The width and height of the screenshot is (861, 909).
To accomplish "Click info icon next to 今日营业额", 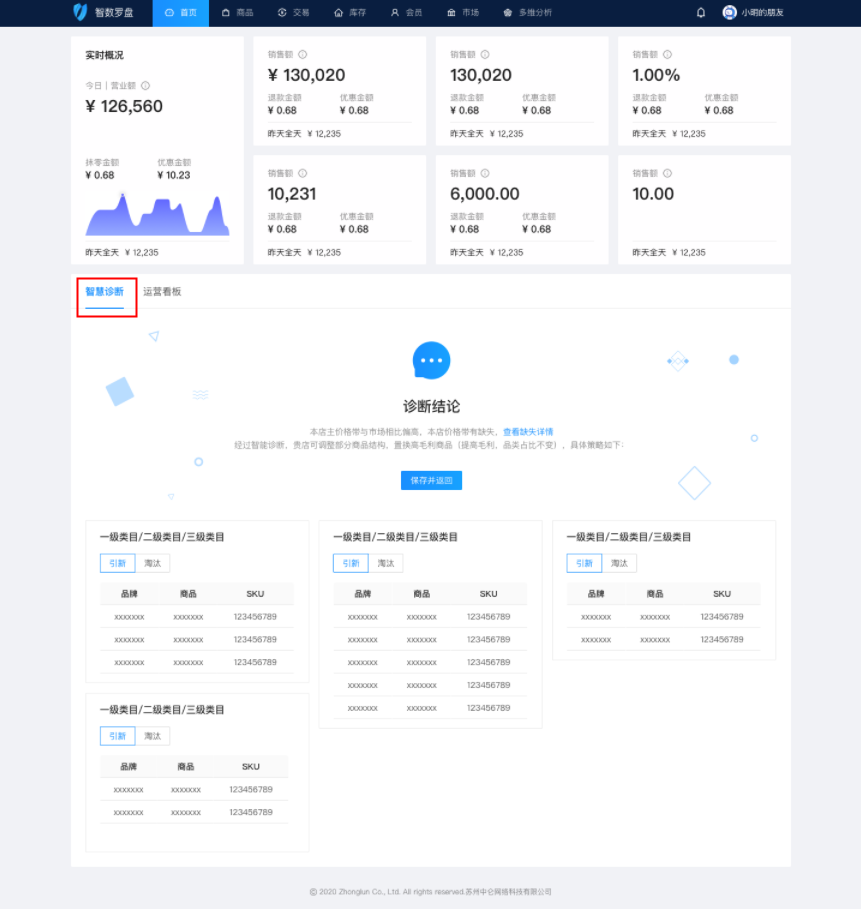I will 145,86.
